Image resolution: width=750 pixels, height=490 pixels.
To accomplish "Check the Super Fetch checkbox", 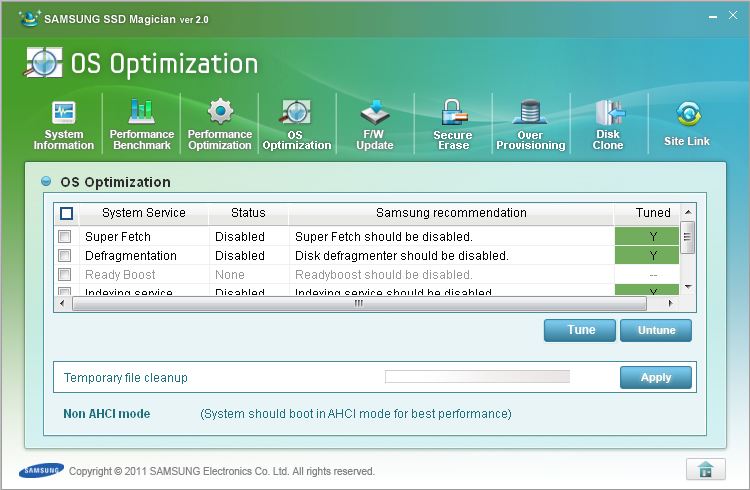I will pyautogui.click(x=65, y=236).
